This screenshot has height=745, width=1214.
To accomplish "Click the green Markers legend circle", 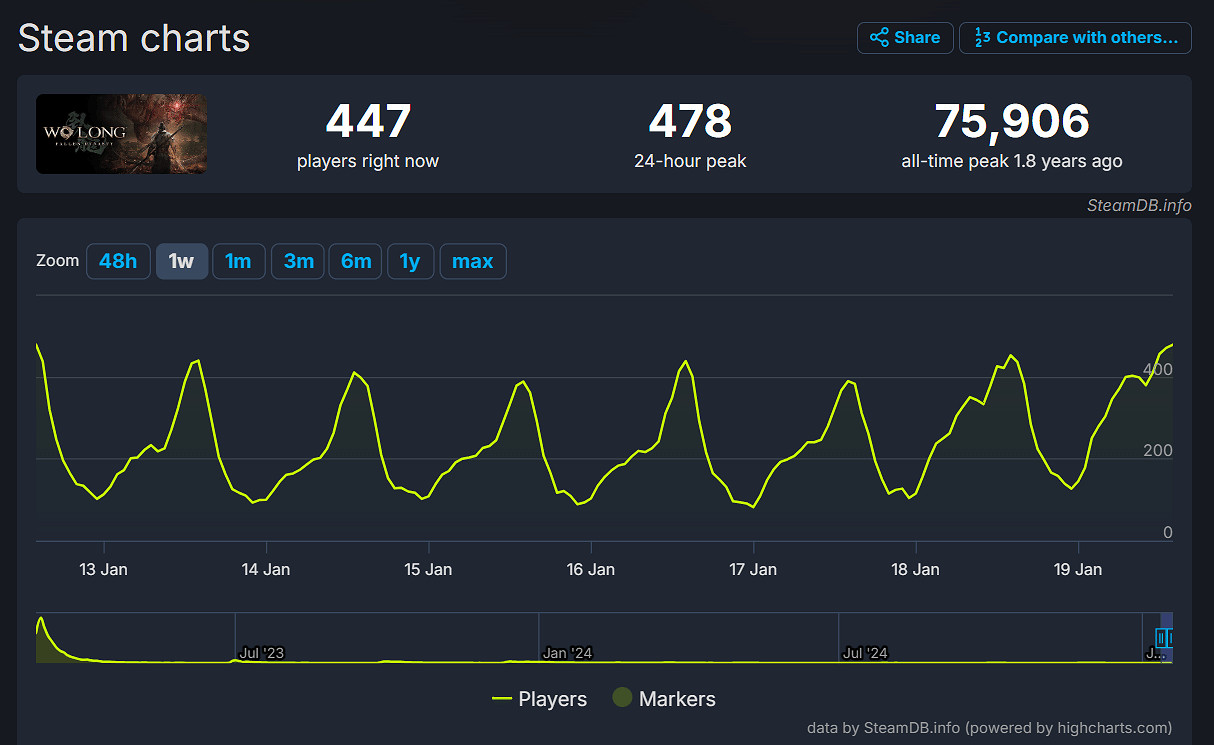I will [x=622, y=698].
